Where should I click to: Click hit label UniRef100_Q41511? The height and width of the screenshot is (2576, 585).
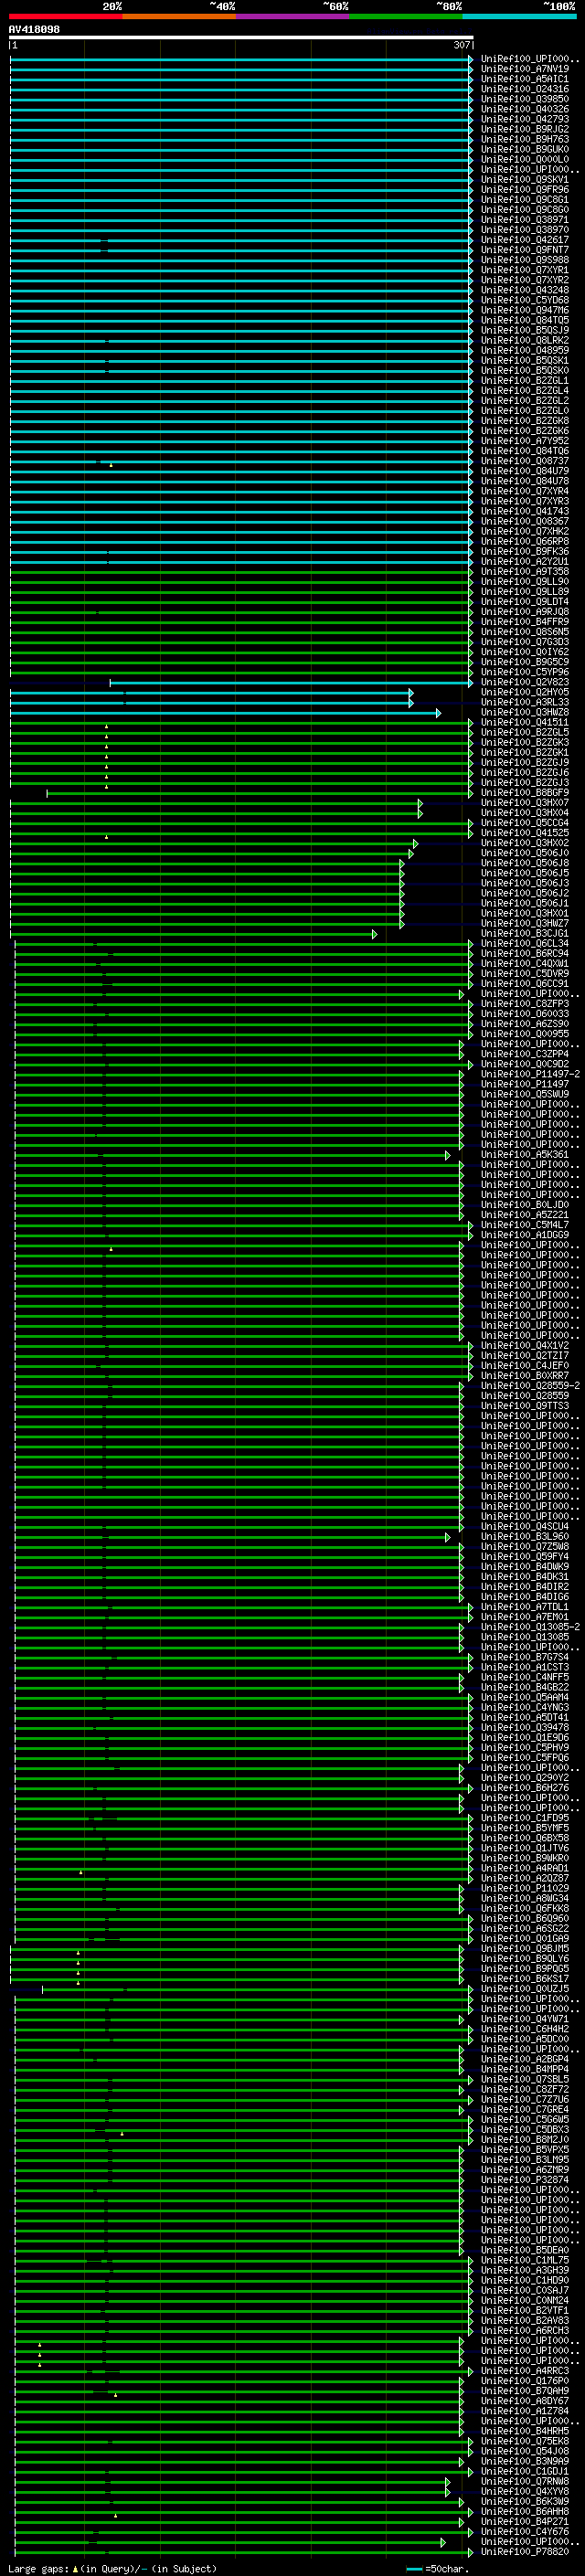[525, 723]
